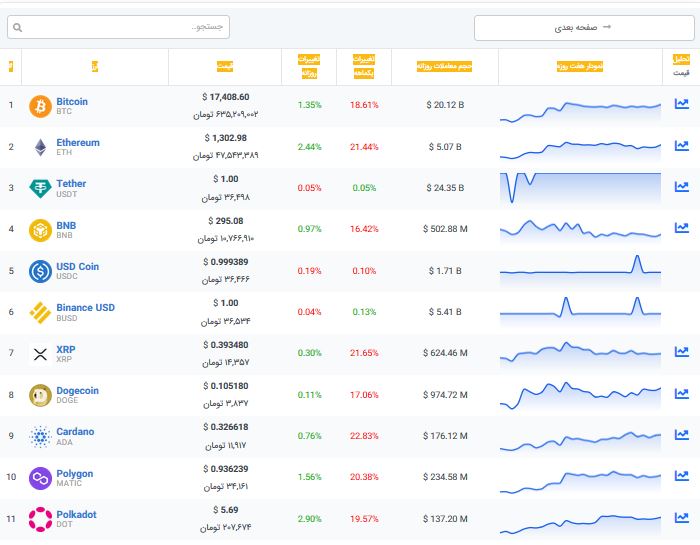Sort by the قیمت price column header
700x545 pixels.
click(225, 67)
